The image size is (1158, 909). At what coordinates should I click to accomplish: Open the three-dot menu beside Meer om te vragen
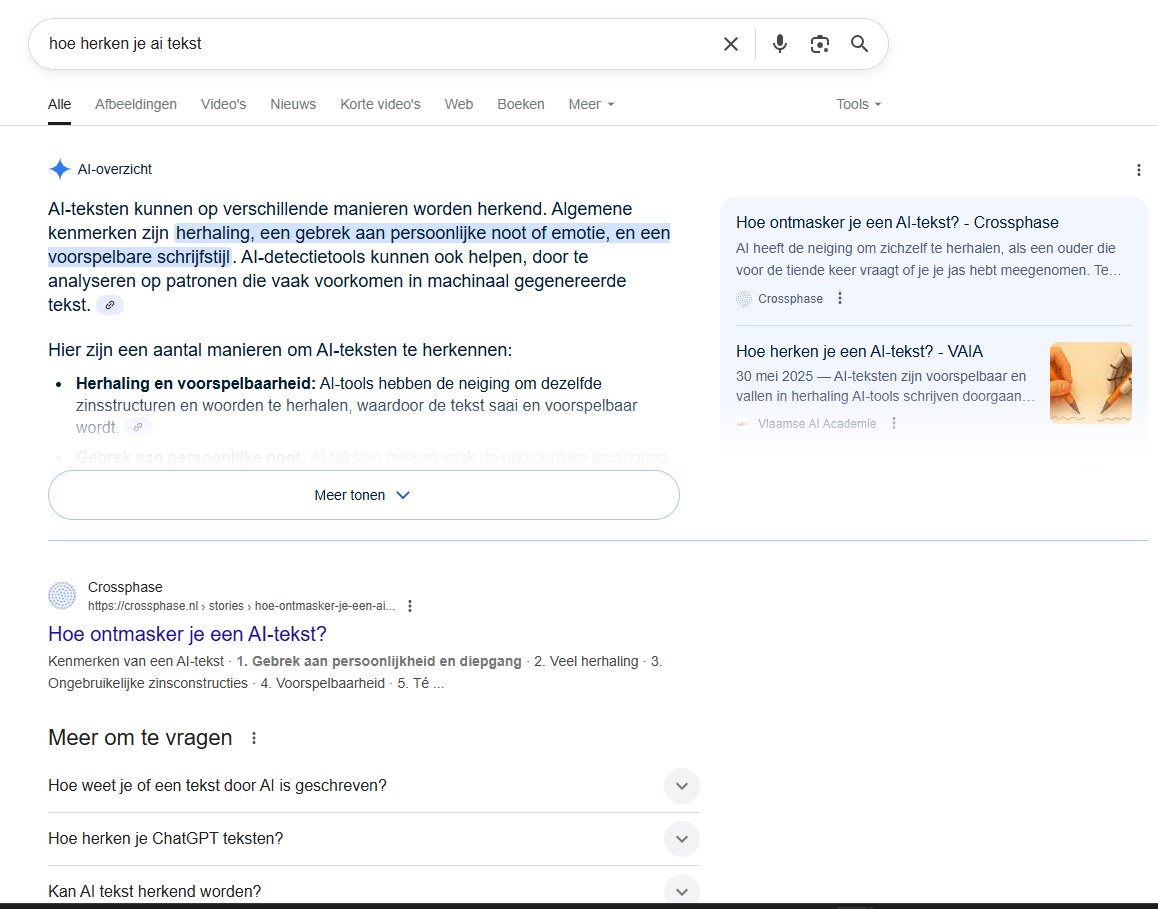click(x=253, y=737)
